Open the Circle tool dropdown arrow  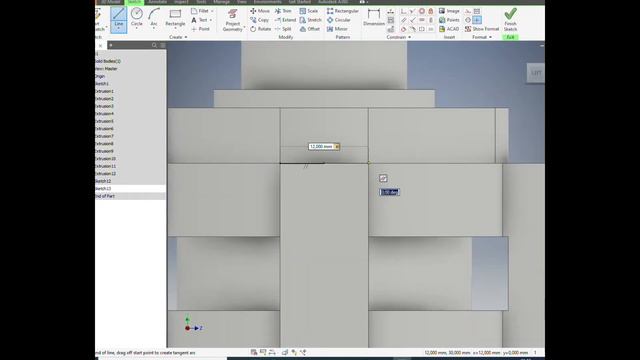coord(137,28)
